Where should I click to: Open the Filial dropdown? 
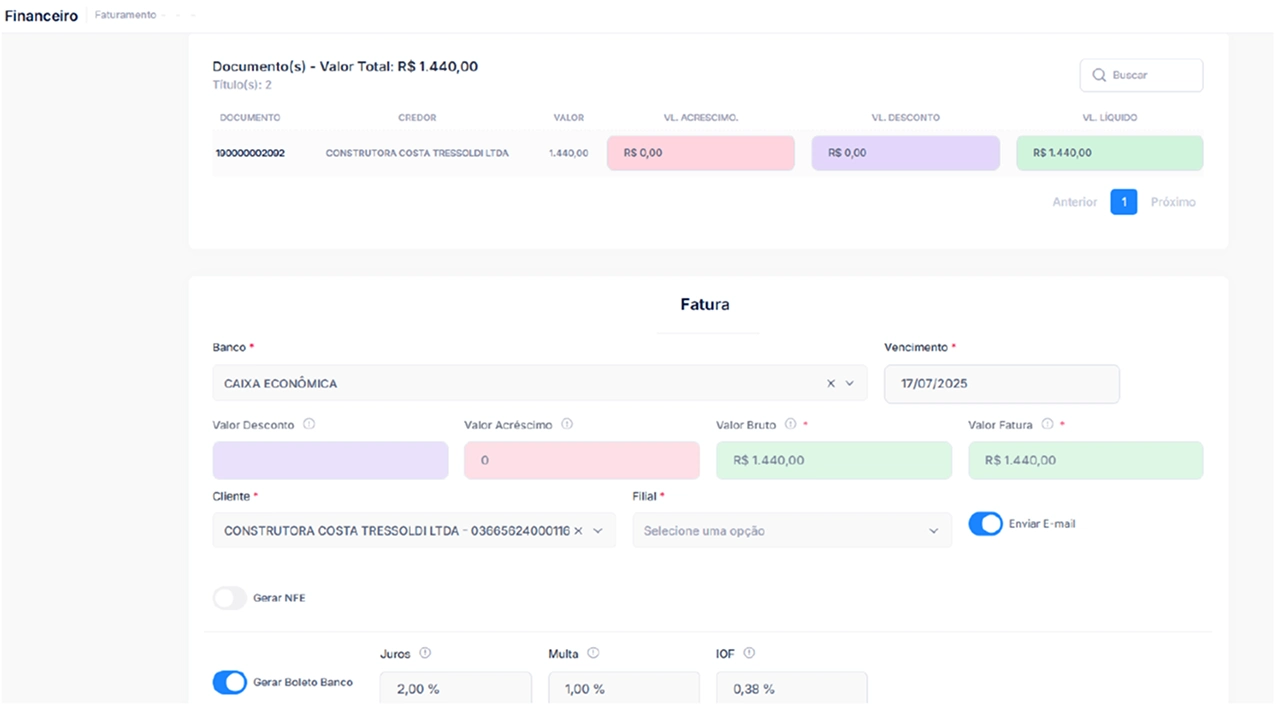pos(791,531)
